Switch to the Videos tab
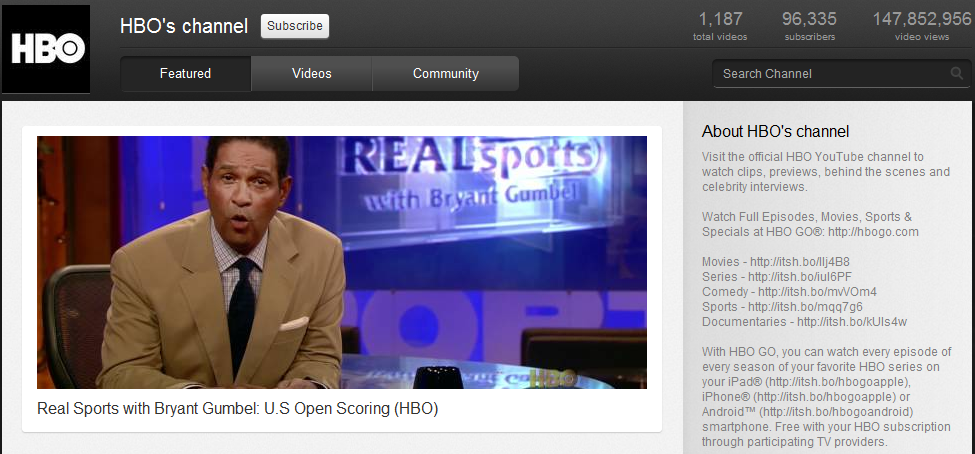975x454 pixels. tap(312, 73)
